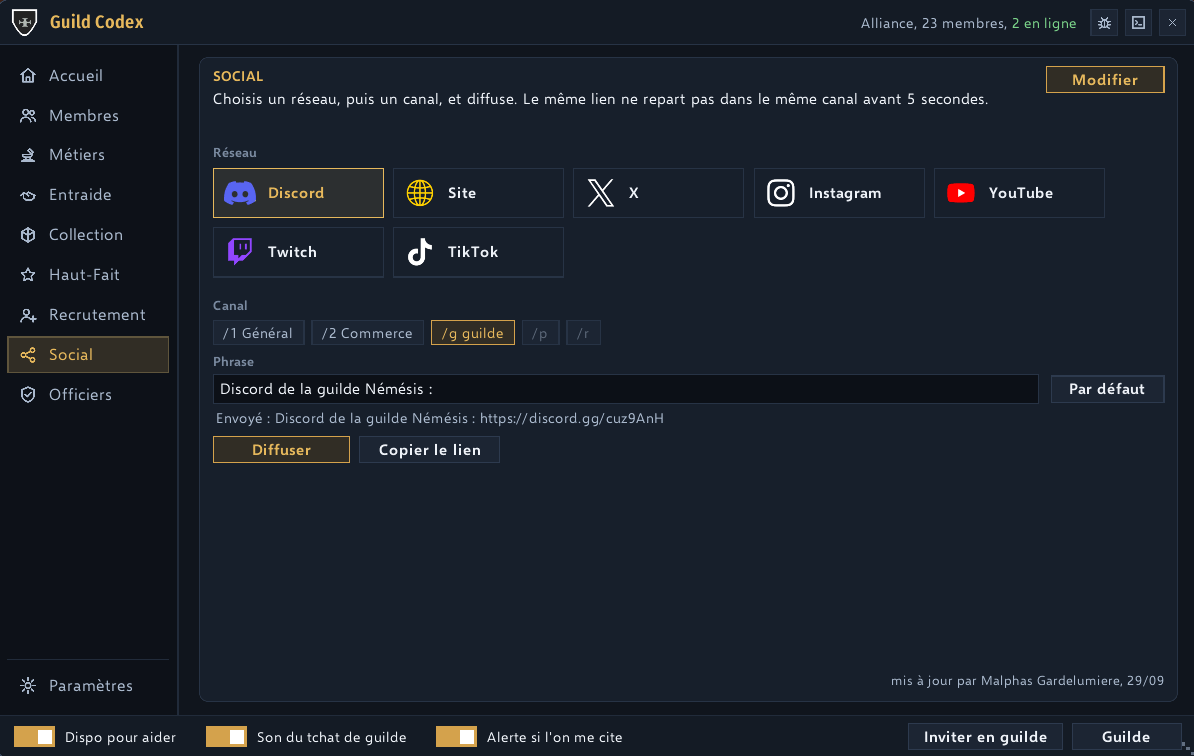Toggle Dispo pour aider switch
Screen dimensions: 1194x756
point(34,737)
